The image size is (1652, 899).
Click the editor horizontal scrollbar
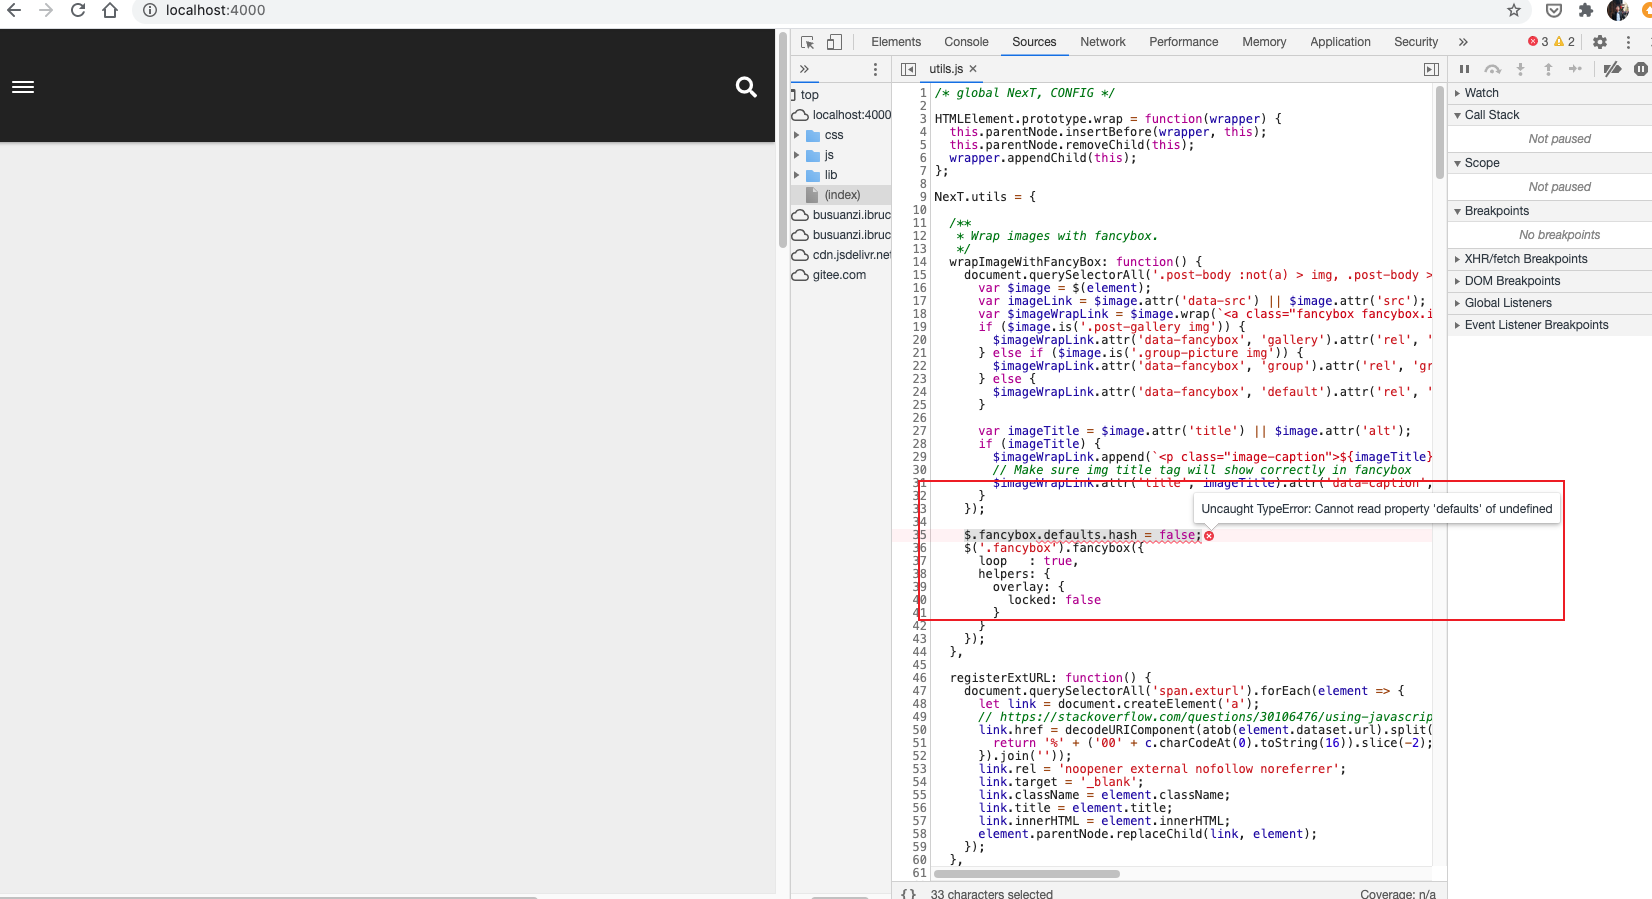tap(1026, 873)
